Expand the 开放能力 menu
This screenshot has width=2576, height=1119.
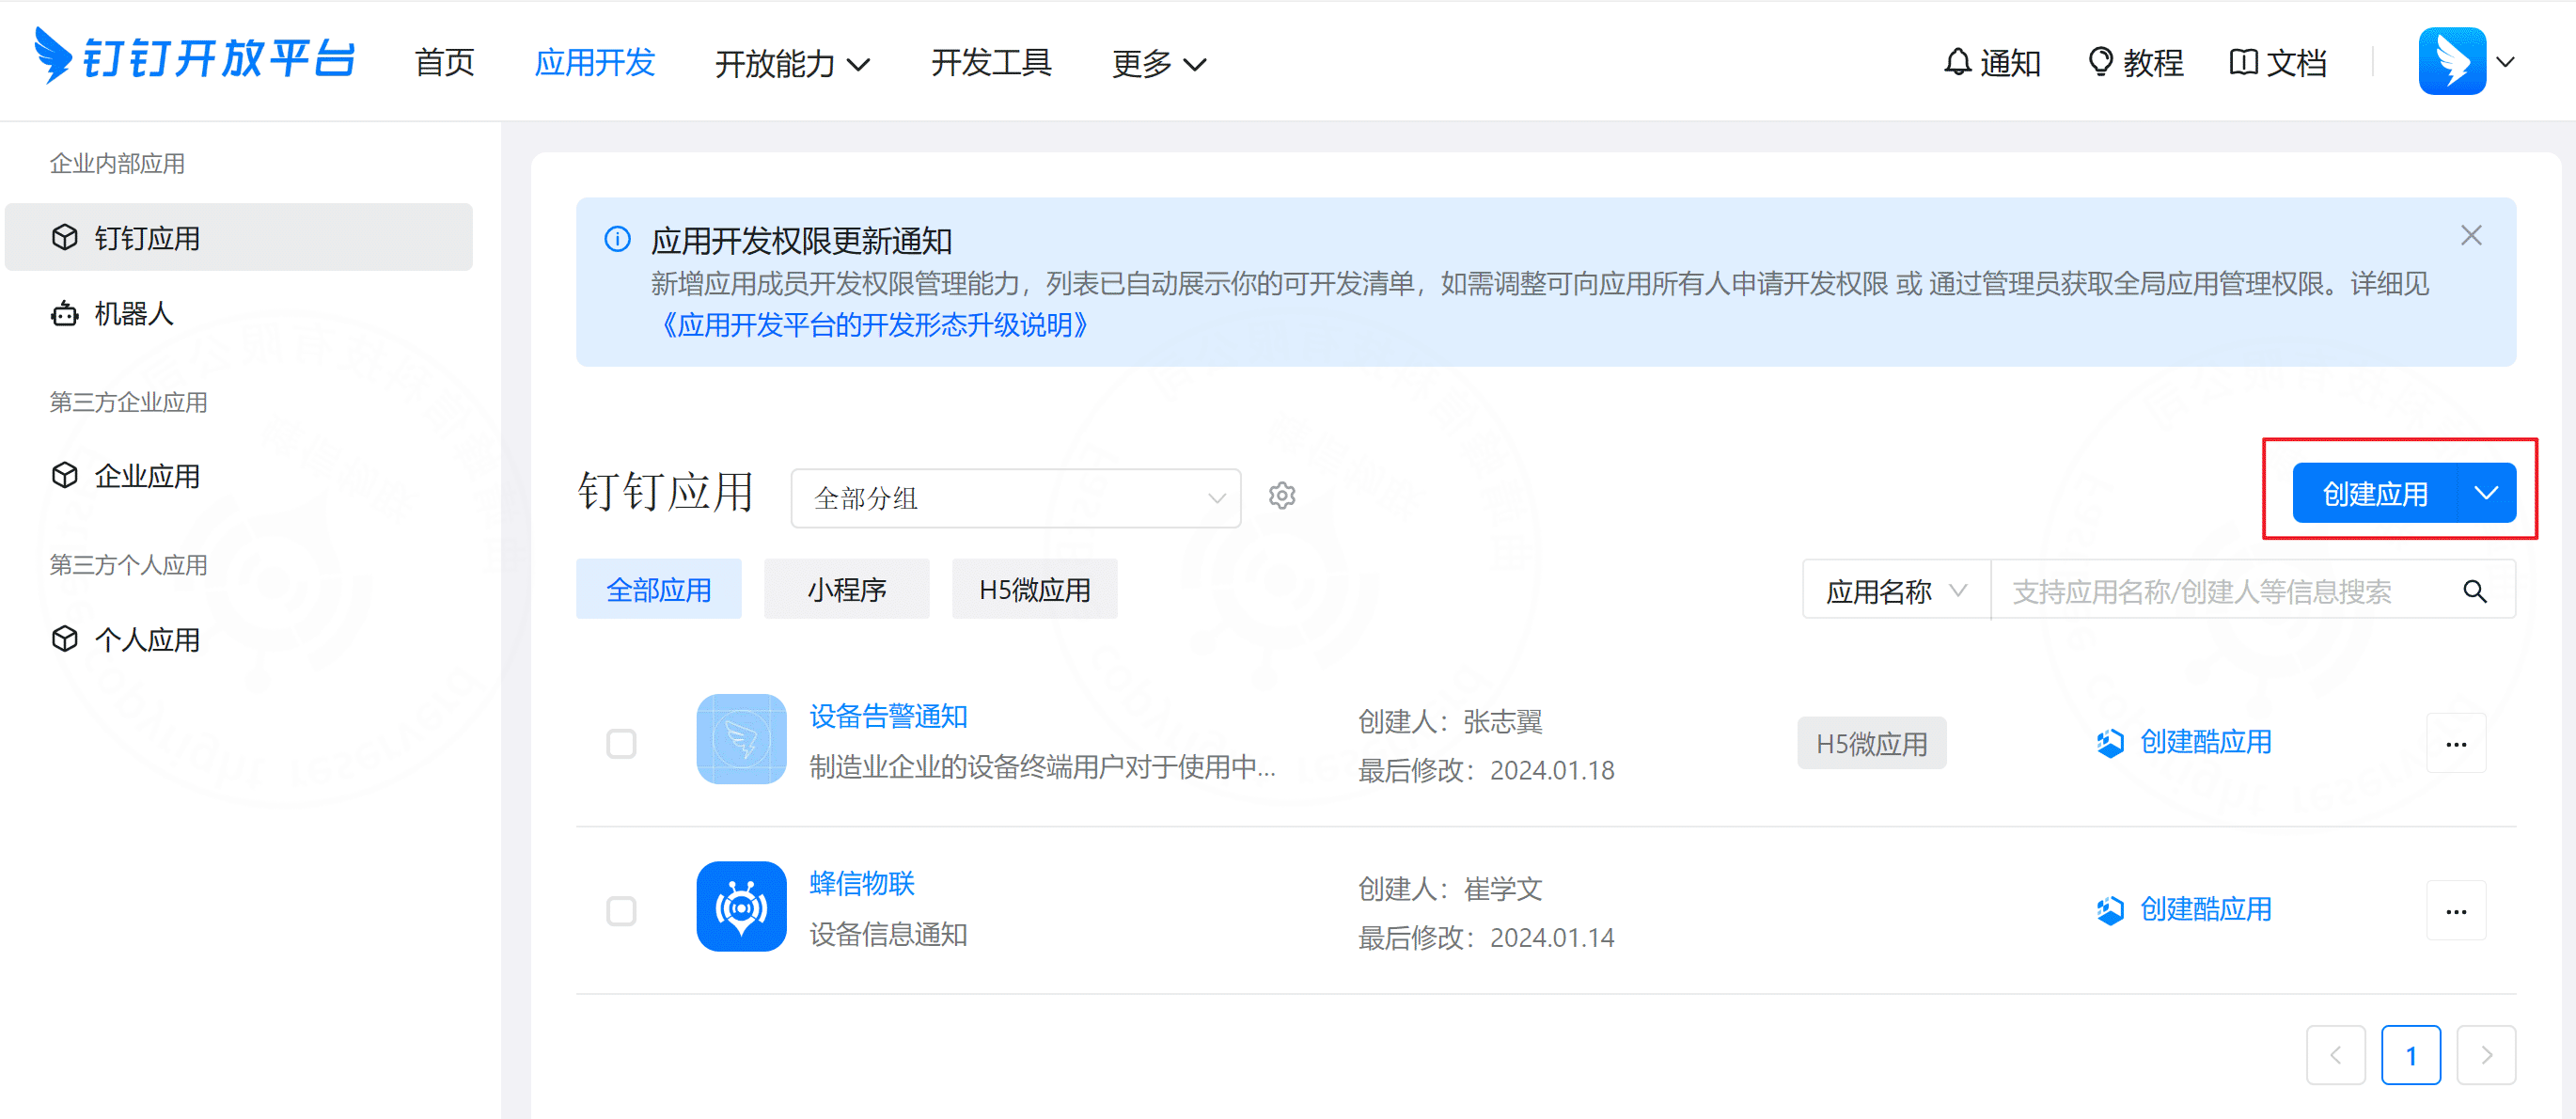point(792,64)
